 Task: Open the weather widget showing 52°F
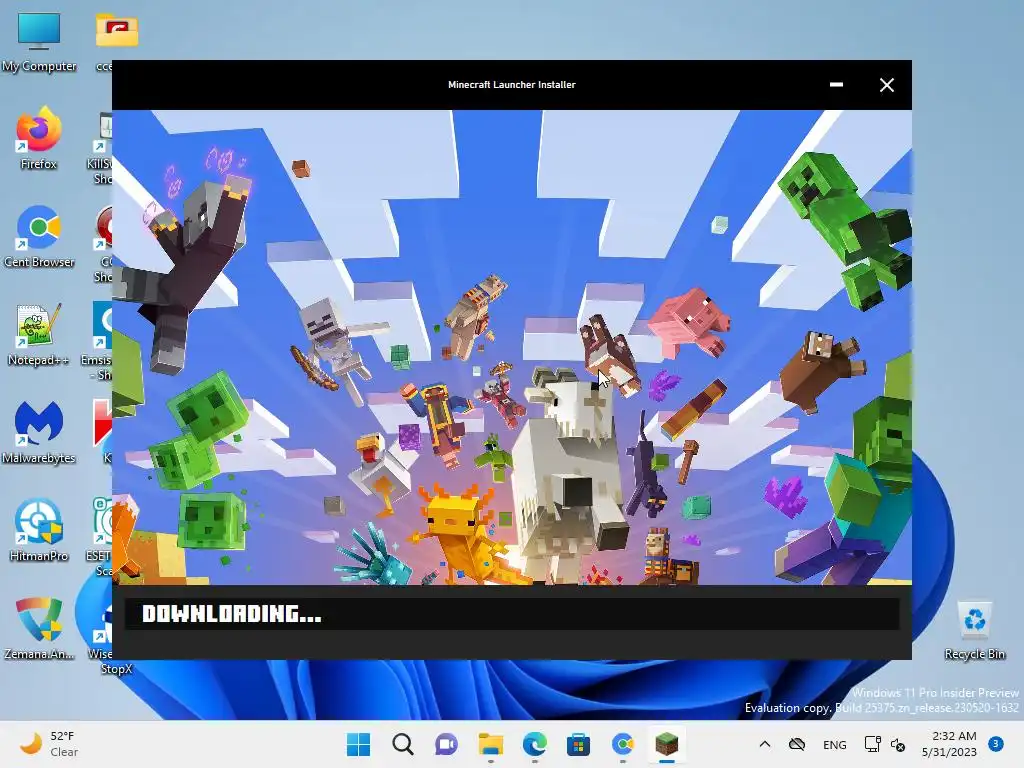pos(49,744)
